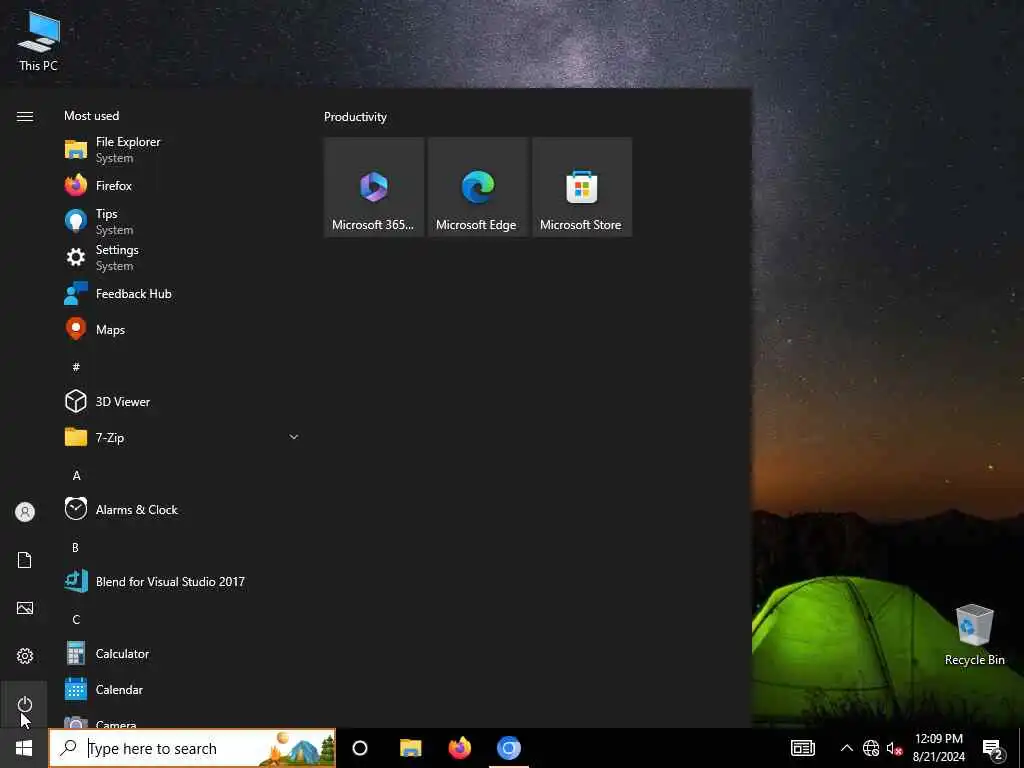Click the taskbar search box
This screenshot has height=768, width=1024.
click(193, 748)
